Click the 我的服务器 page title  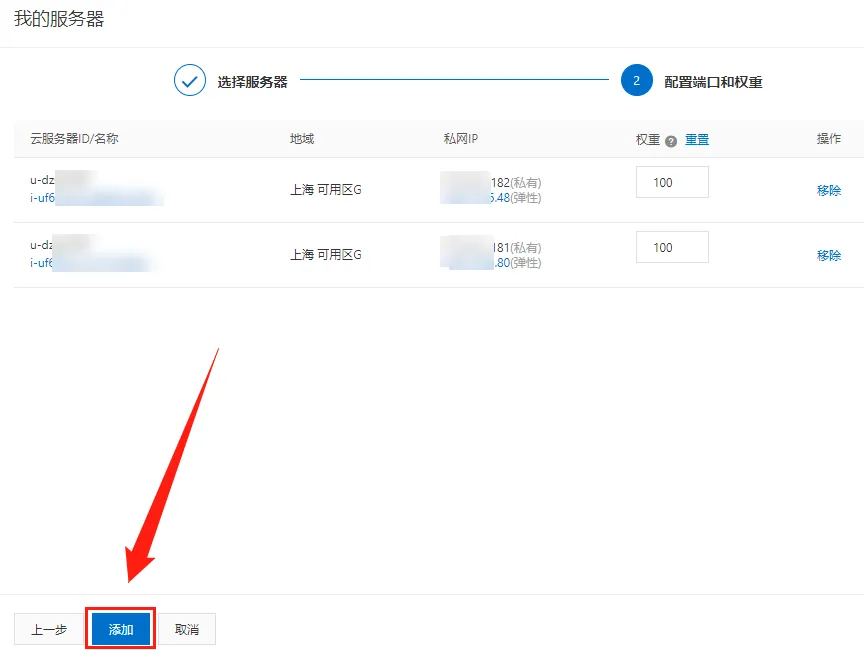click(x=59, y=19)
